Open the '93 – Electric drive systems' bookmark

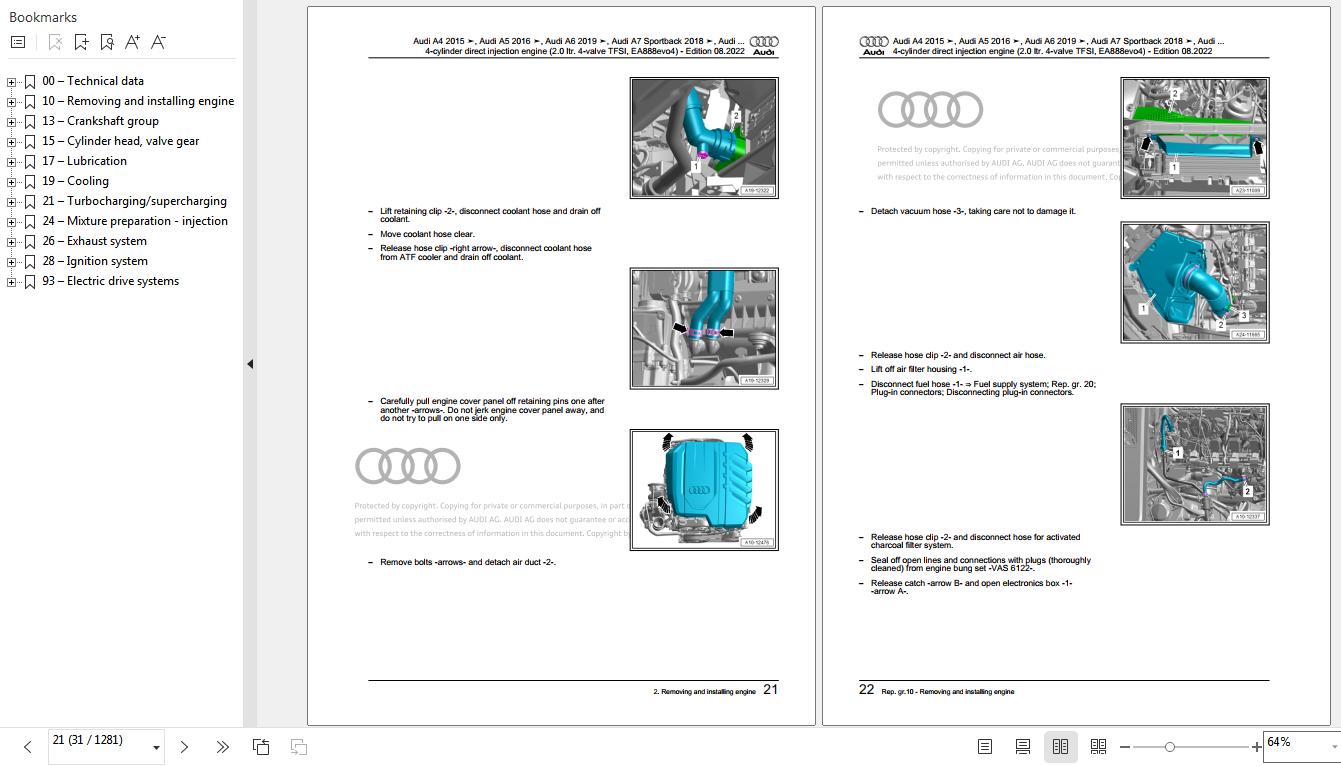tap(110, 281)
